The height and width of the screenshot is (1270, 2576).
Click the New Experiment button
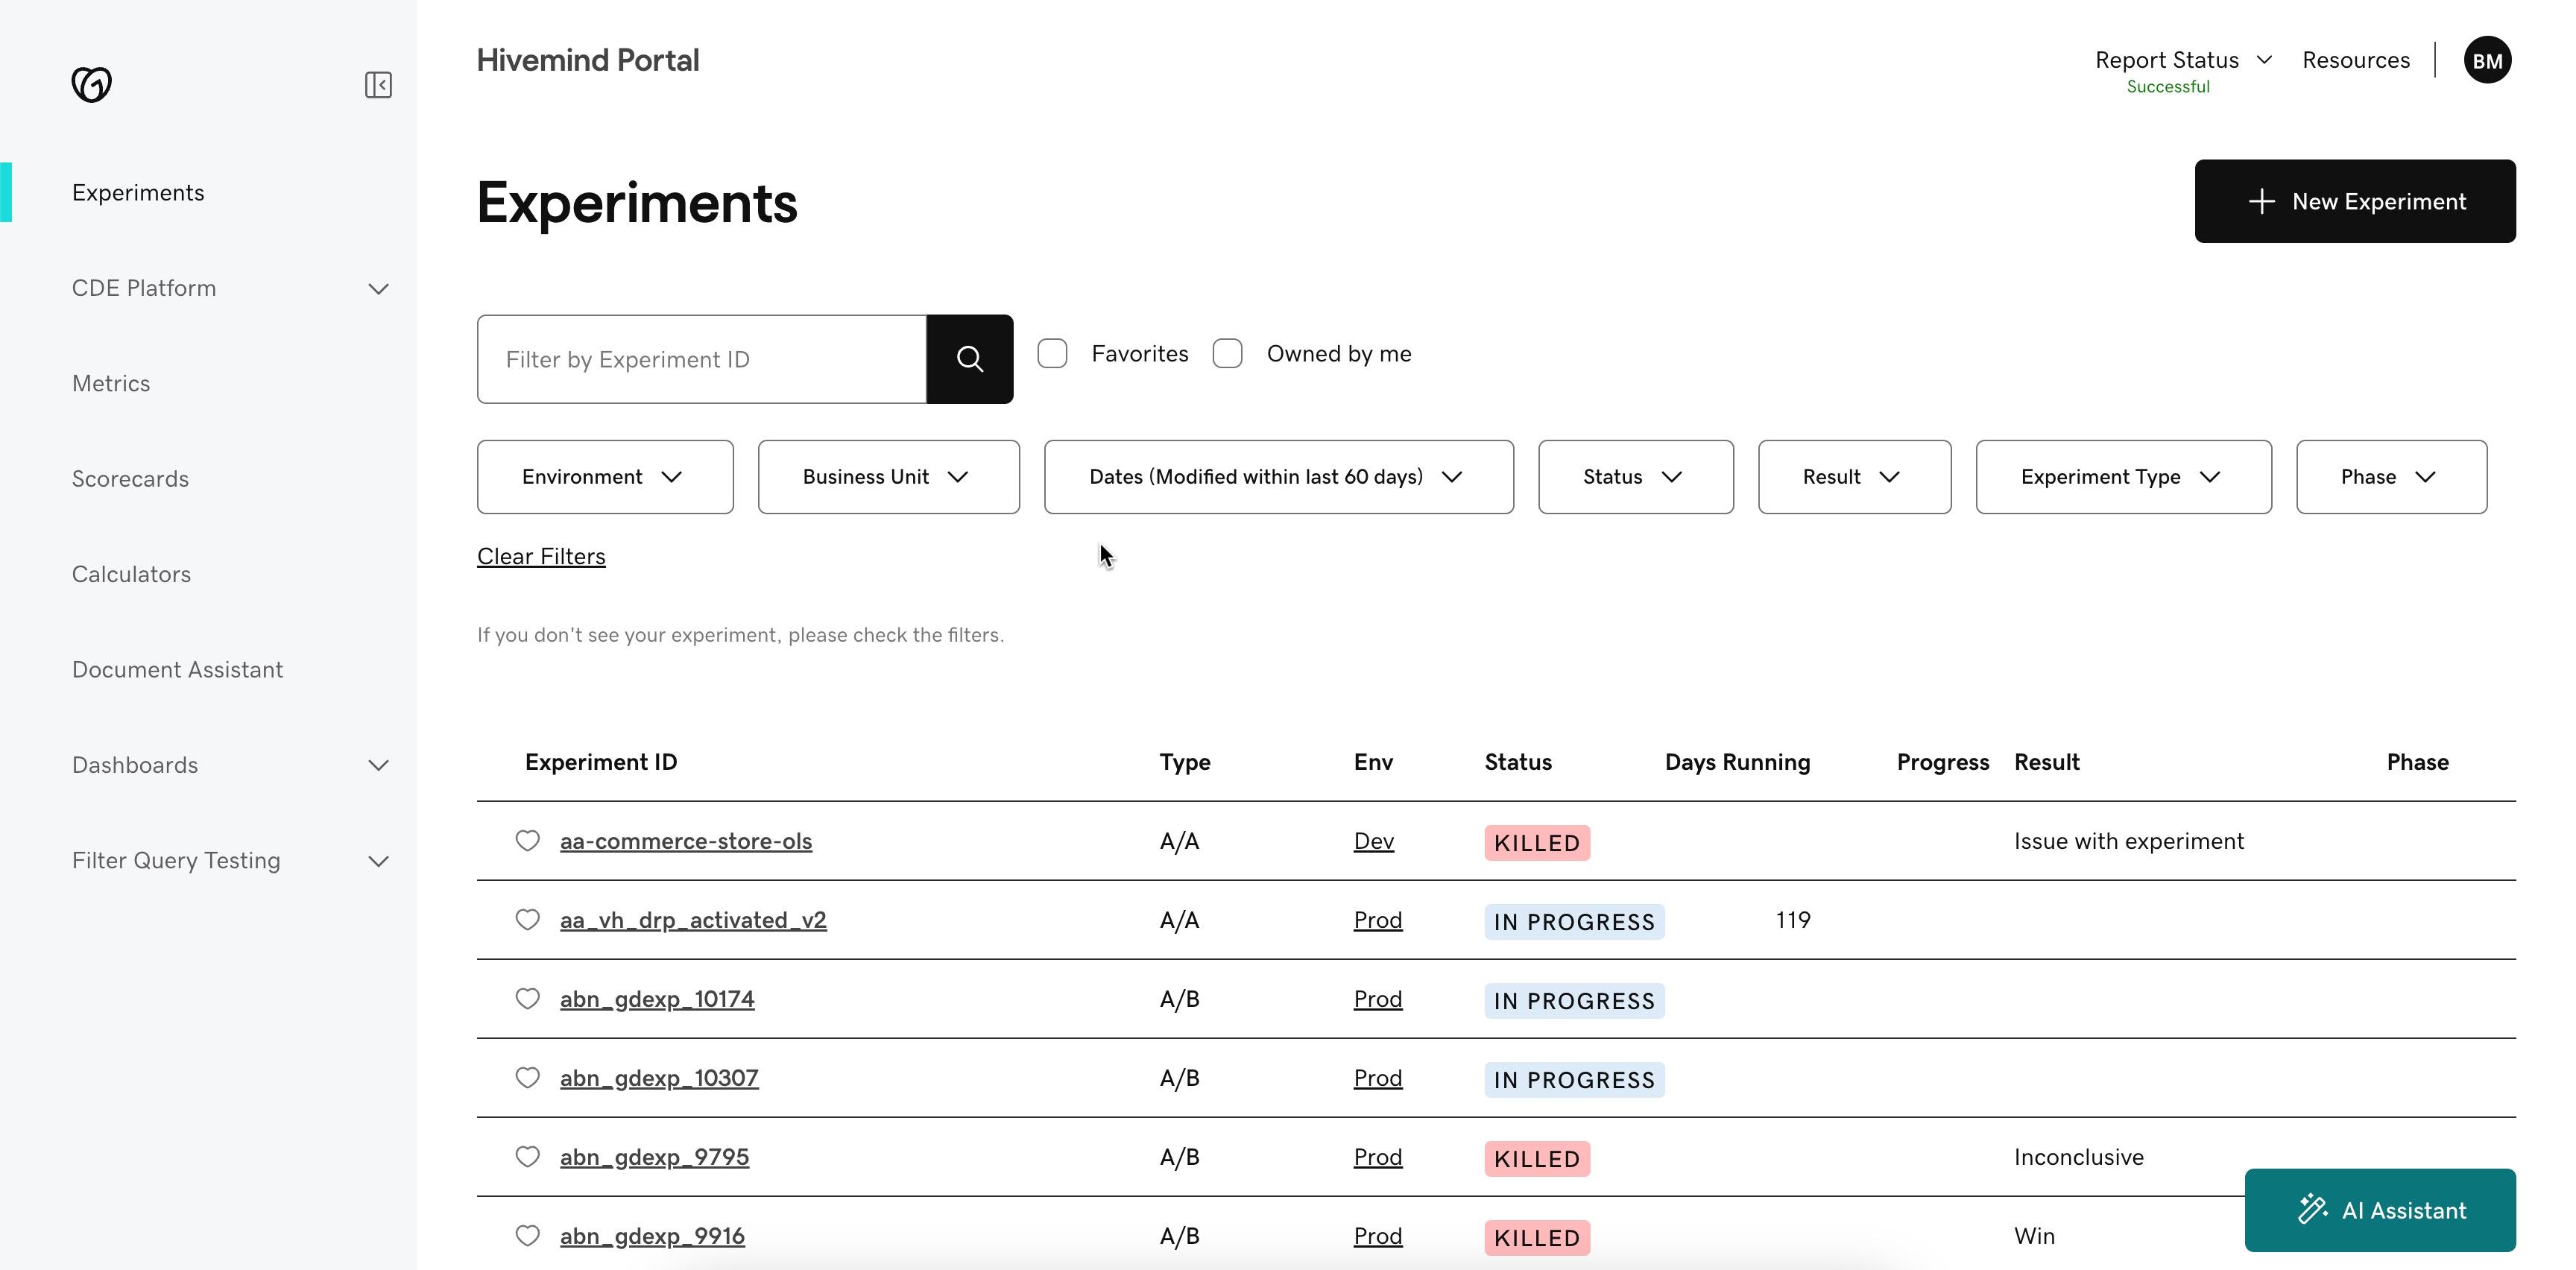[2354, 201]
